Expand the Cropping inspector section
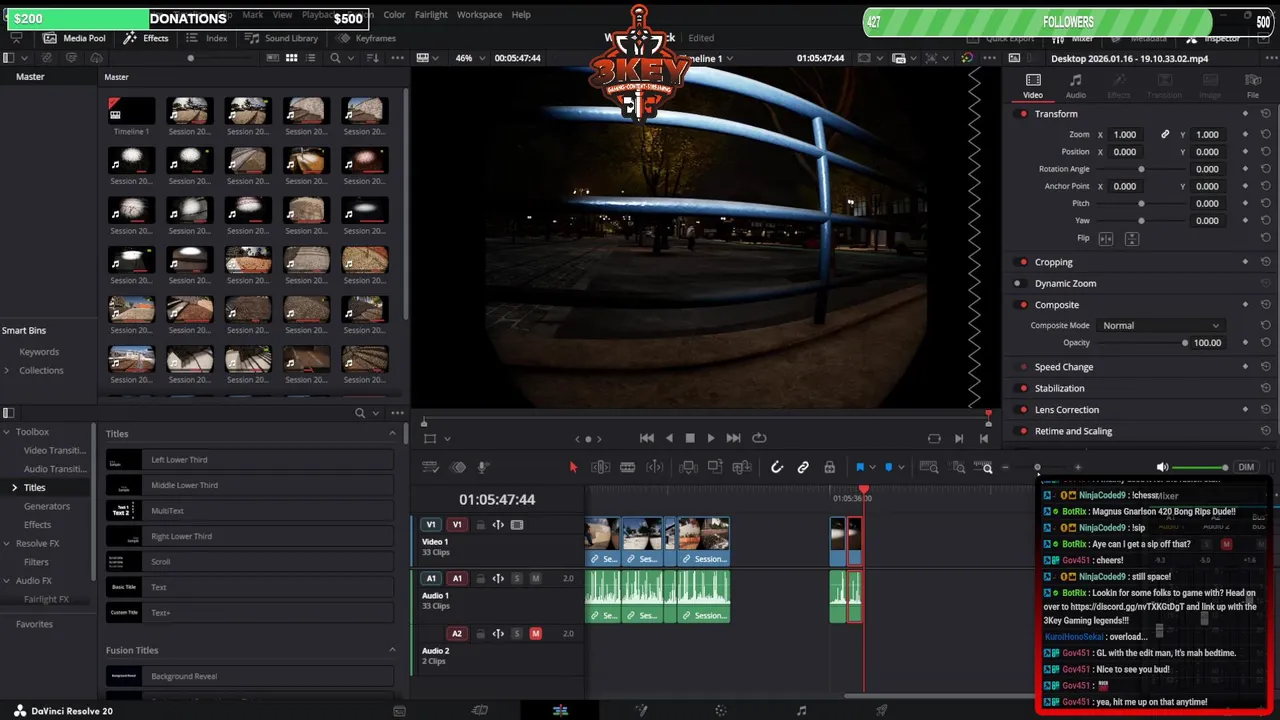Image resolution: width=1280 pixels, height=720 pixels. 1053,262
